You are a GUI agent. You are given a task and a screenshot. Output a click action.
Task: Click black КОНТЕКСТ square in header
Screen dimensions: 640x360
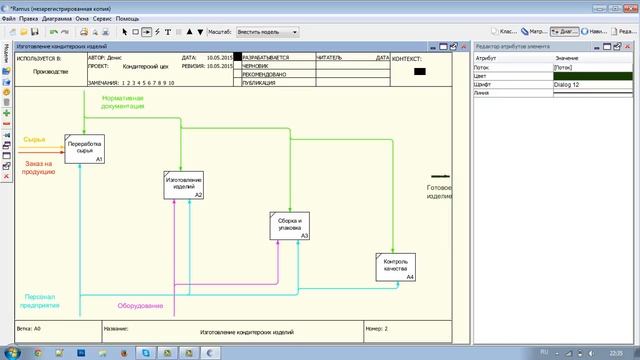420,71
